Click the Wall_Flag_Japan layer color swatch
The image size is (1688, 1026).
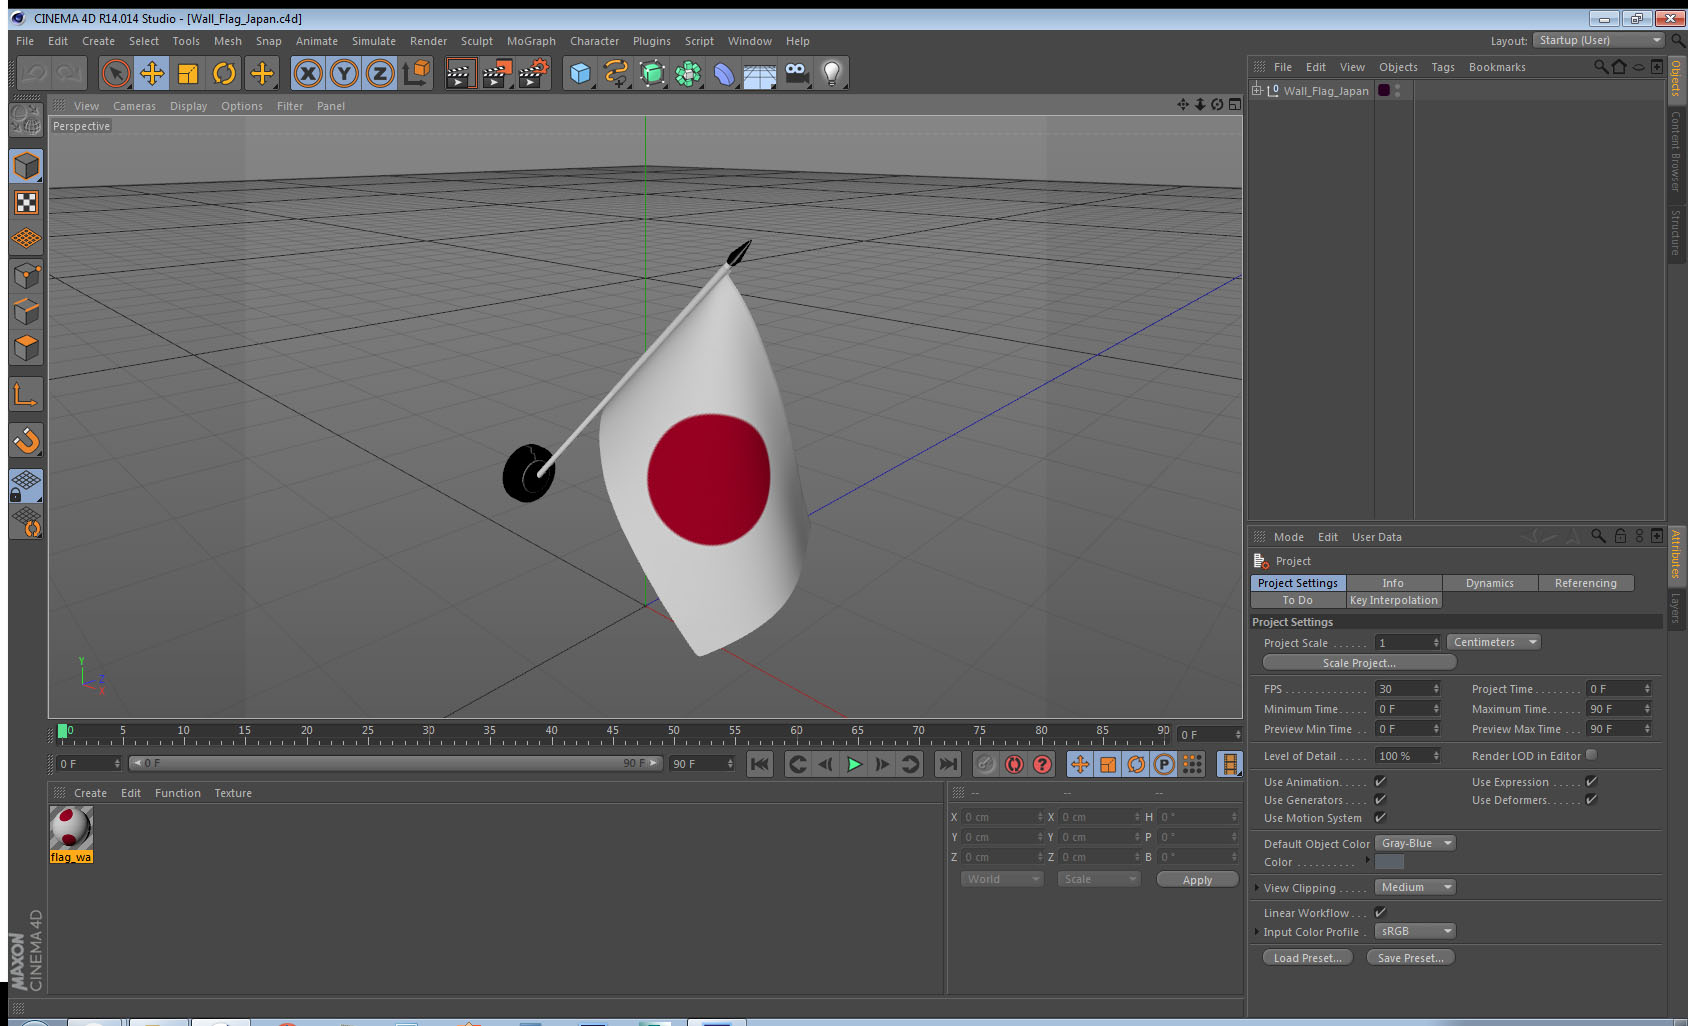1384,90
